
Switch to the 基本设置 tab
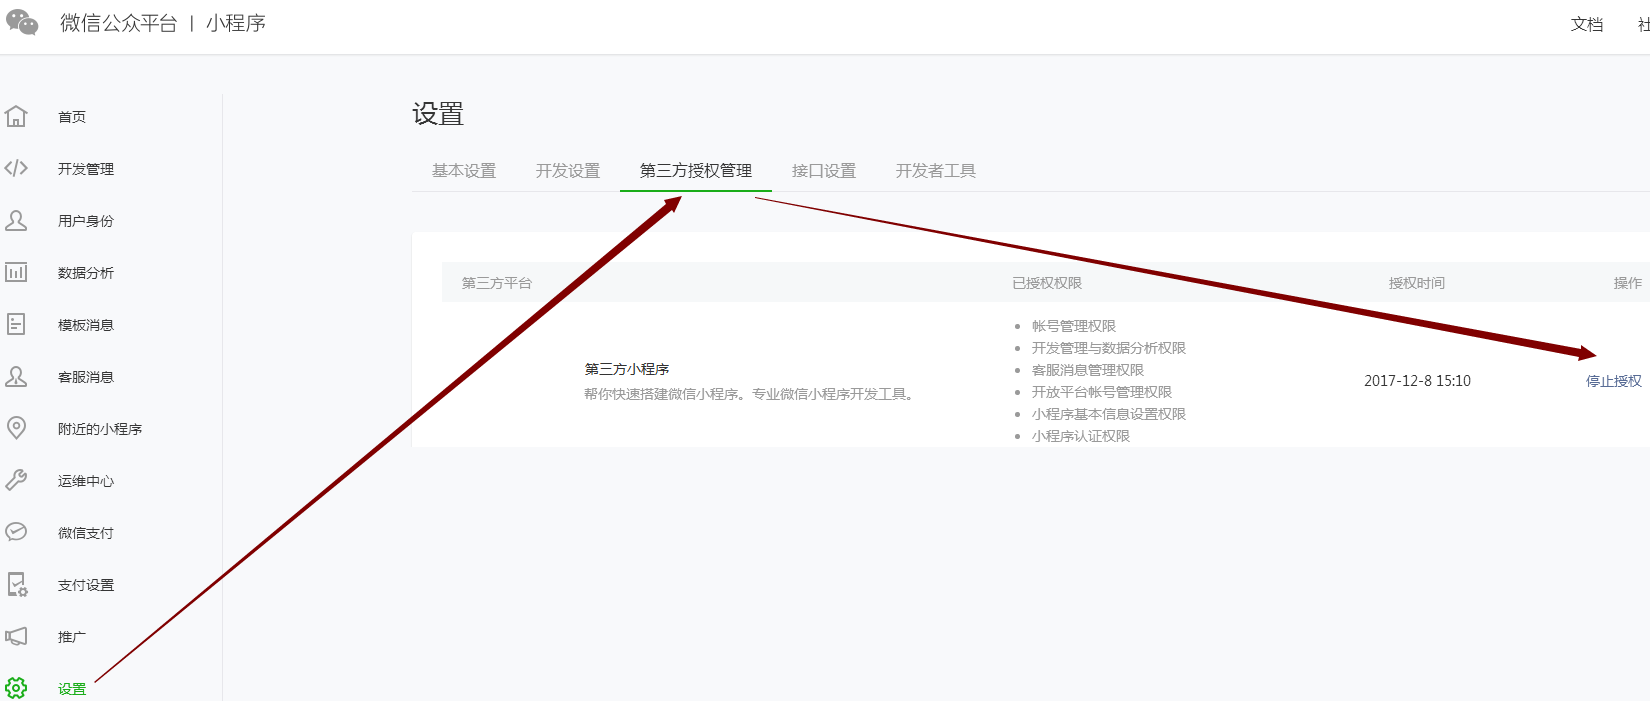point(464,171)
